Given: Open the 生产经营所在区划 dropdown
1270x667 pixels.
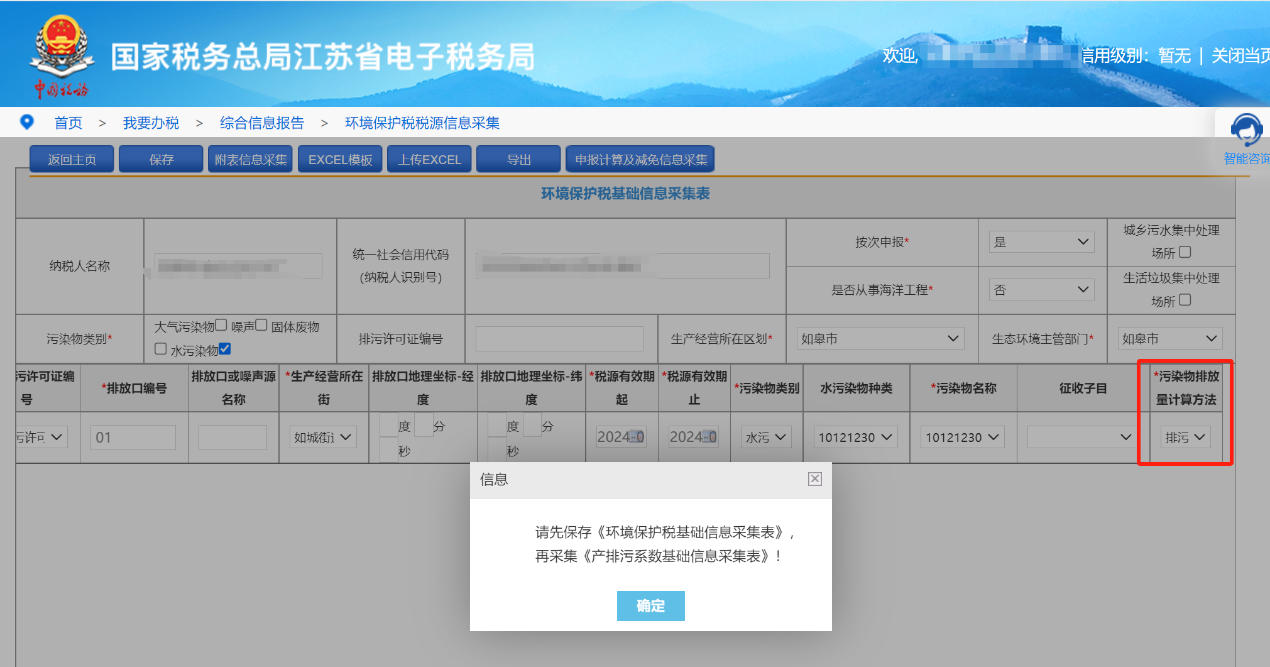Looking at the screenshot, I should [x=879, y=339].
